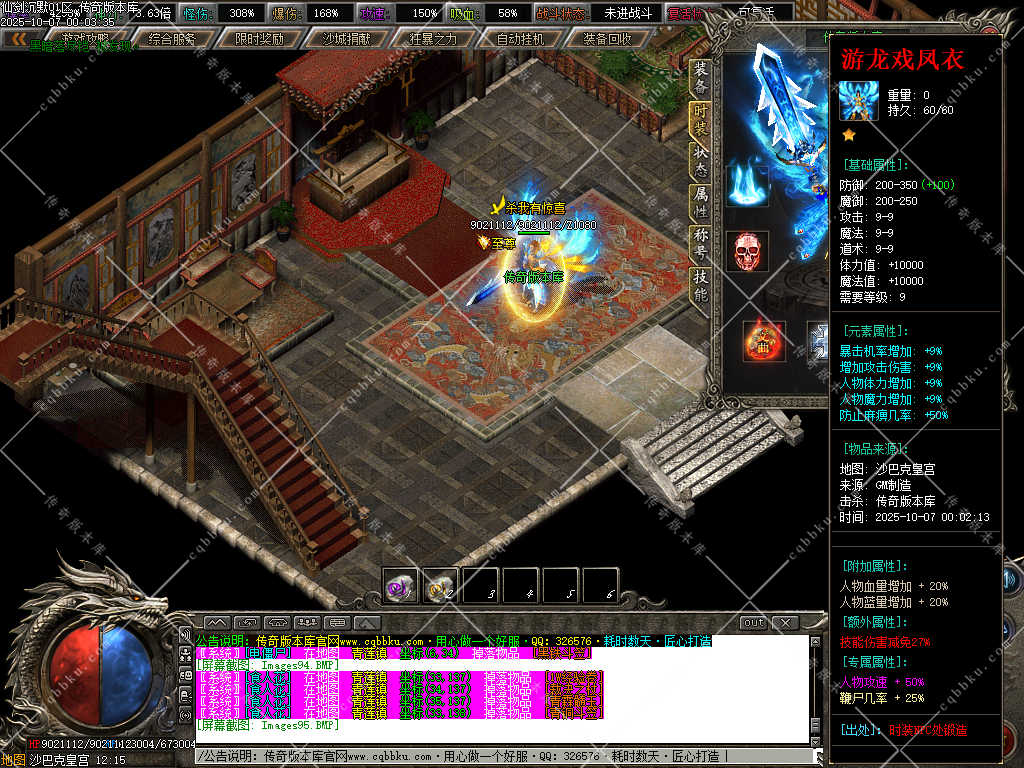Toggle 自动挂机 auto-combat mode

[x=520, y=39]
